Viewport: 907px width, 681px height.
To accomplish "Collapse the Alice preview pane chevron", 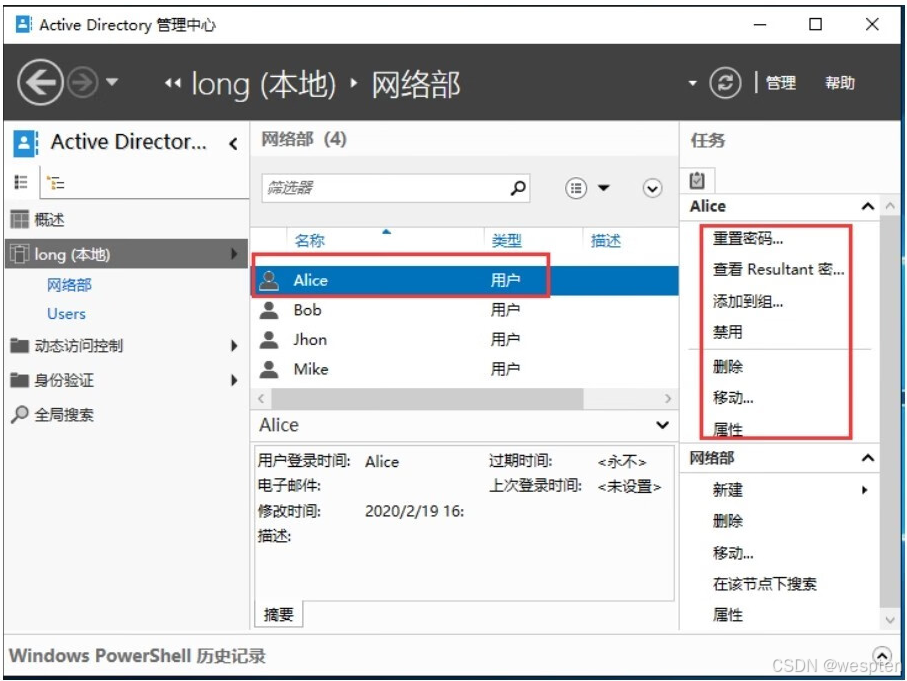I will click(662, 425).
